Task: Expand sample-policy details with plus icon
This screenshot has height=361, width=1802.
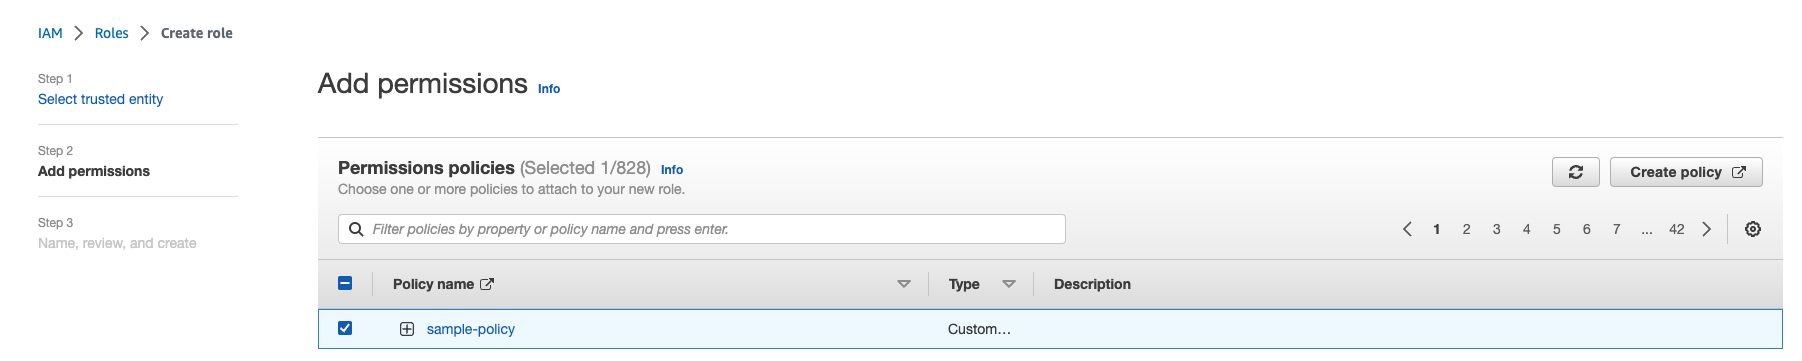Action: click(x=407, y=329)
